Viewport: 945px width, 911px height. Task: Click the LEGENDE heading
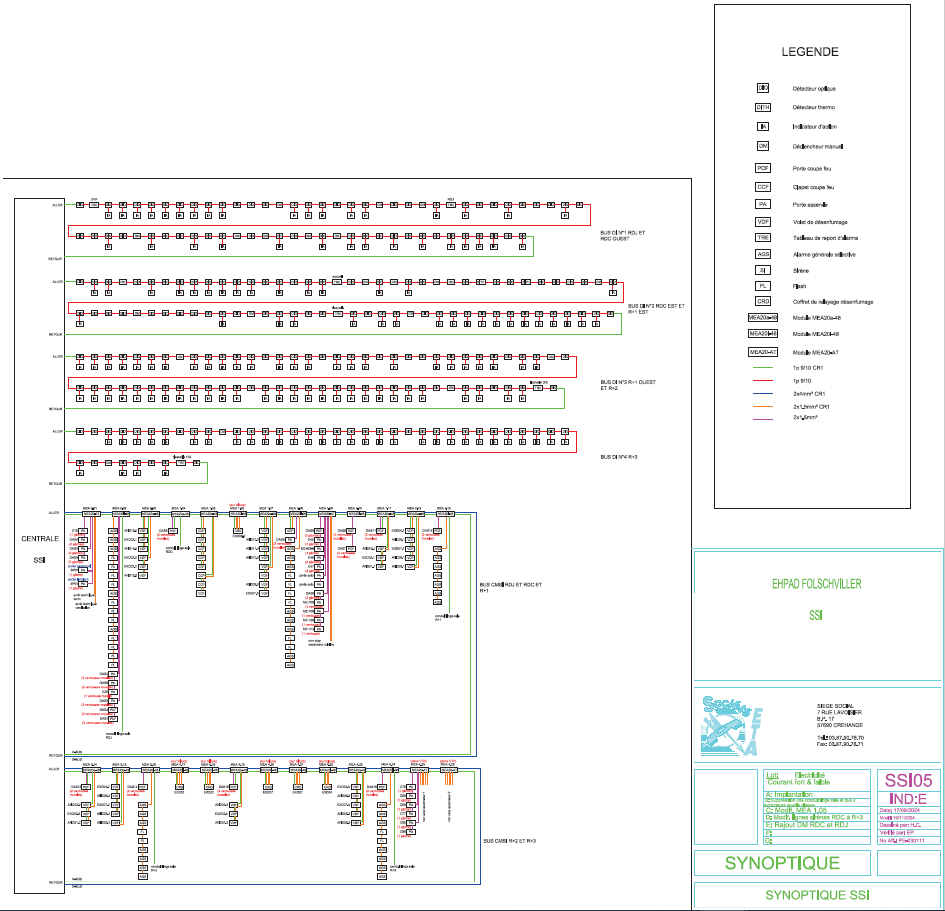click(810, 52)
